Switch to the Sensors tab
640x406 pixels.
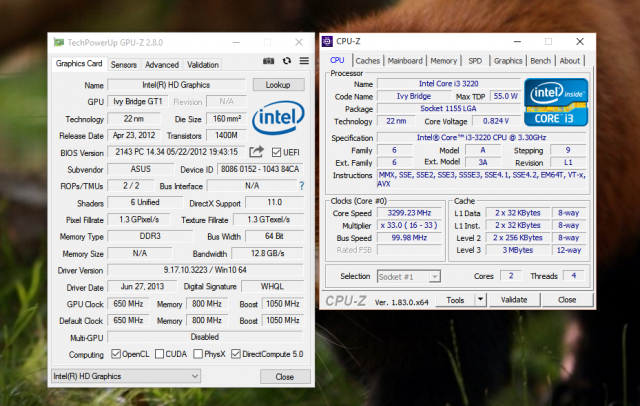(124, 64)
